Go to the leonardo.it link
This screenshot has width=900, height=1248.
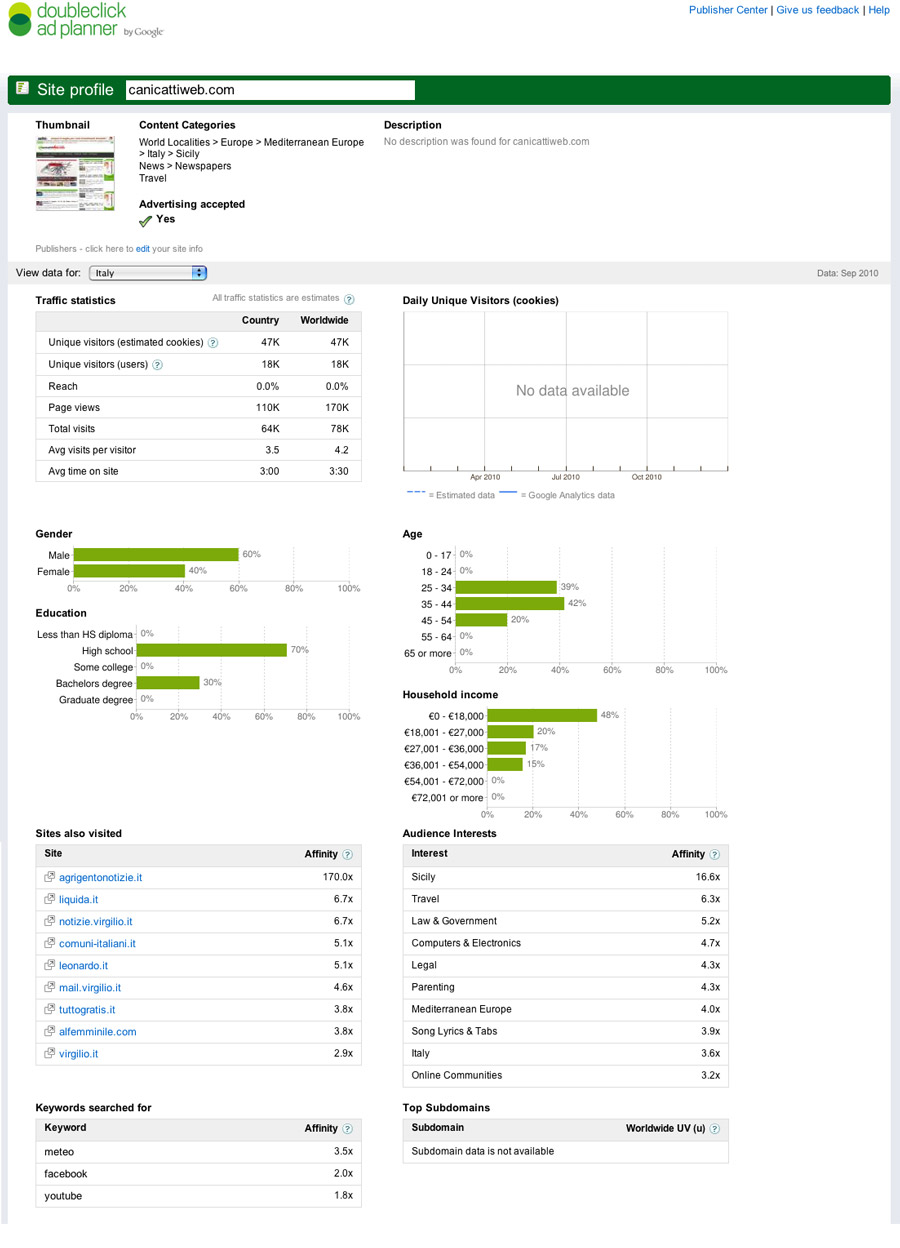coord(83,966)
